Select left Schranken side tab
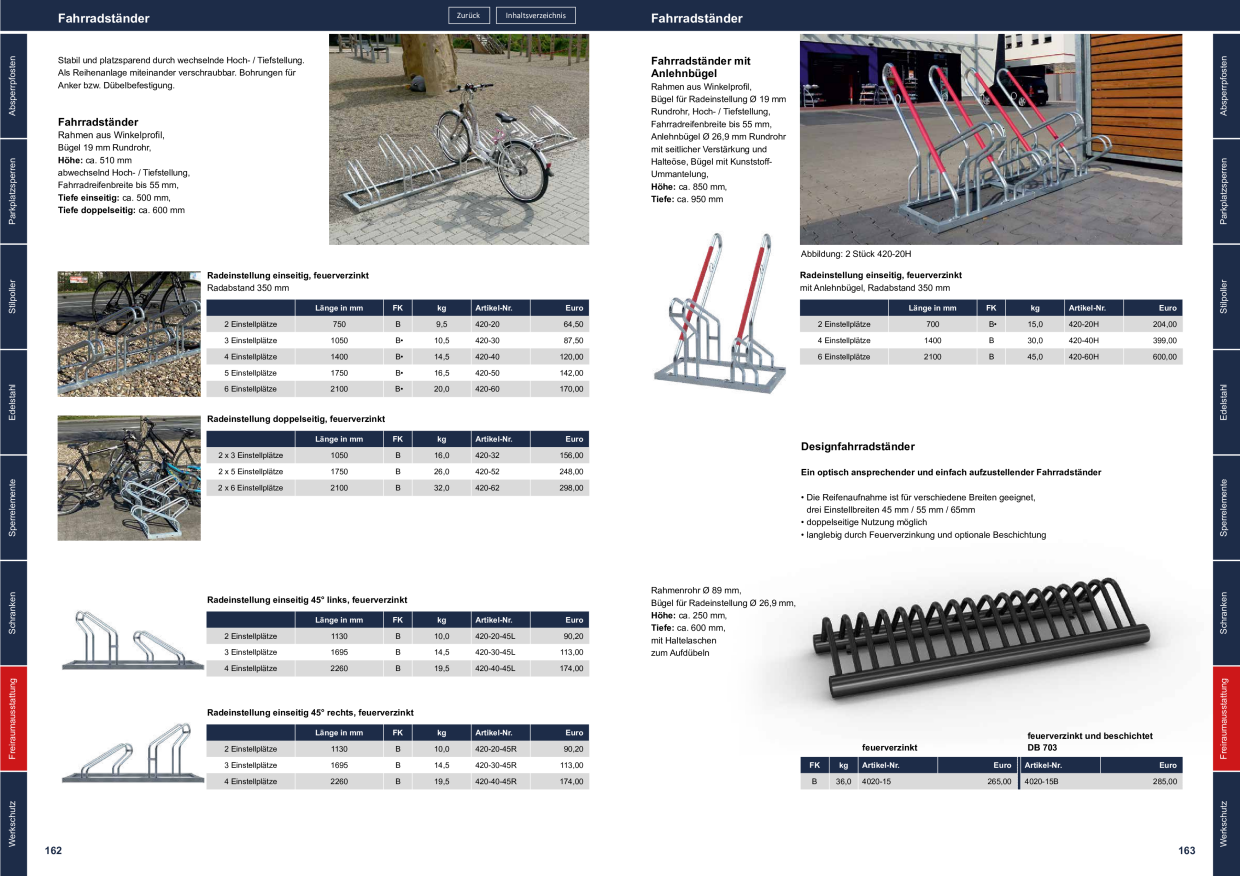1240x876 pixels. pos(13,613)
